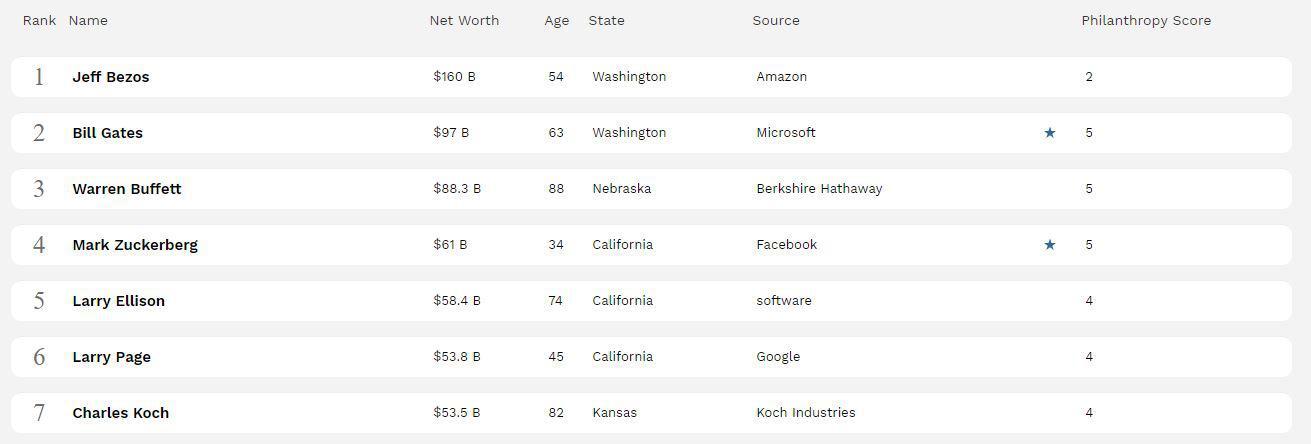View the Larry Page profile
1311x444 pixels.
(112, 357)
